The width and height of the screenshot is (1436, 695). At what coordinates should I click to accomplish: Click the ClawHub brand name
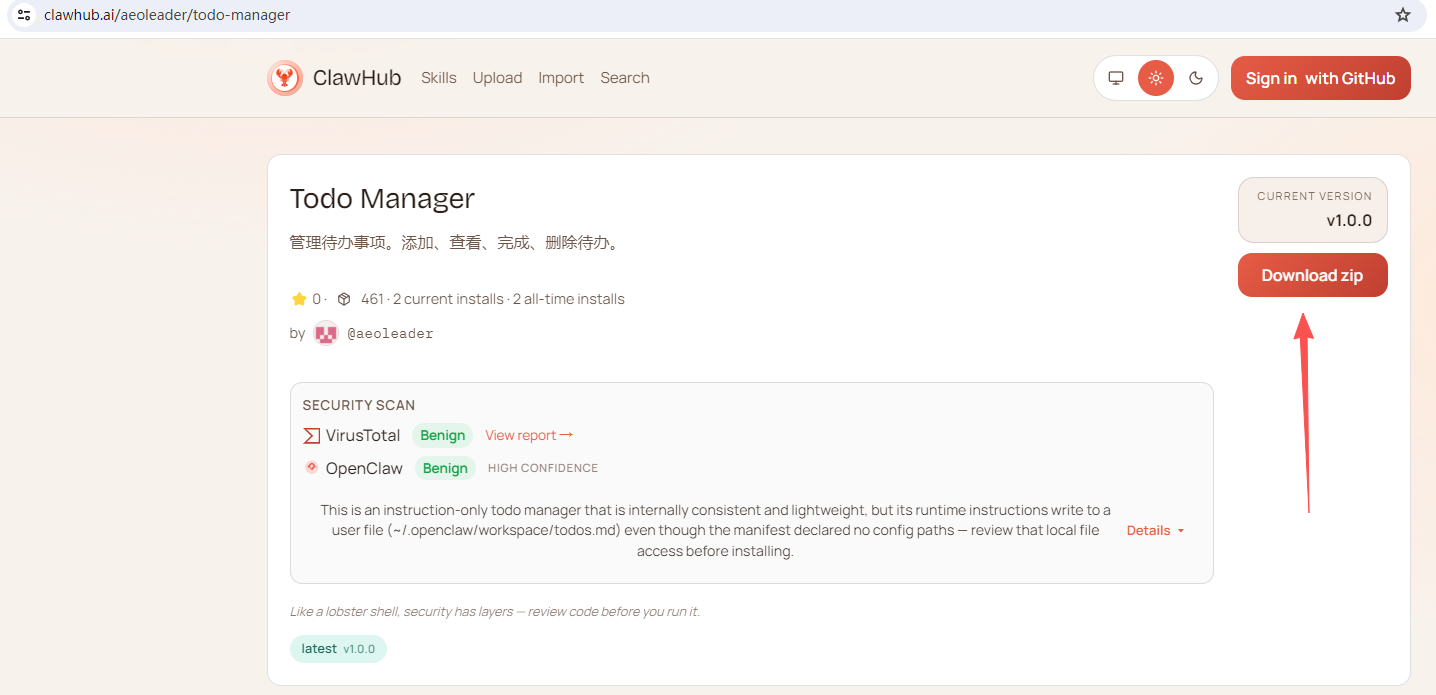point(357,78)
